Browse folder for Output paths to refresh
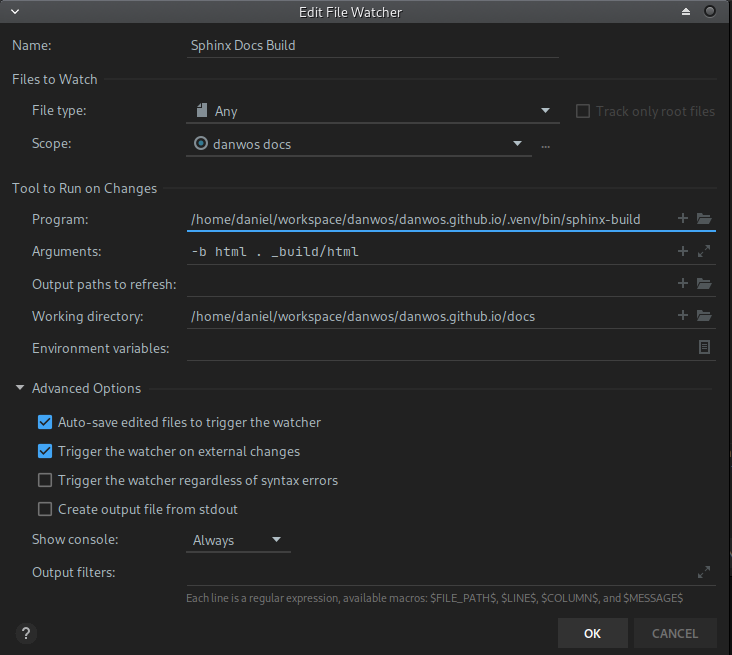The width and height of the screenshot is (732, 655). (x=704, y=284)
